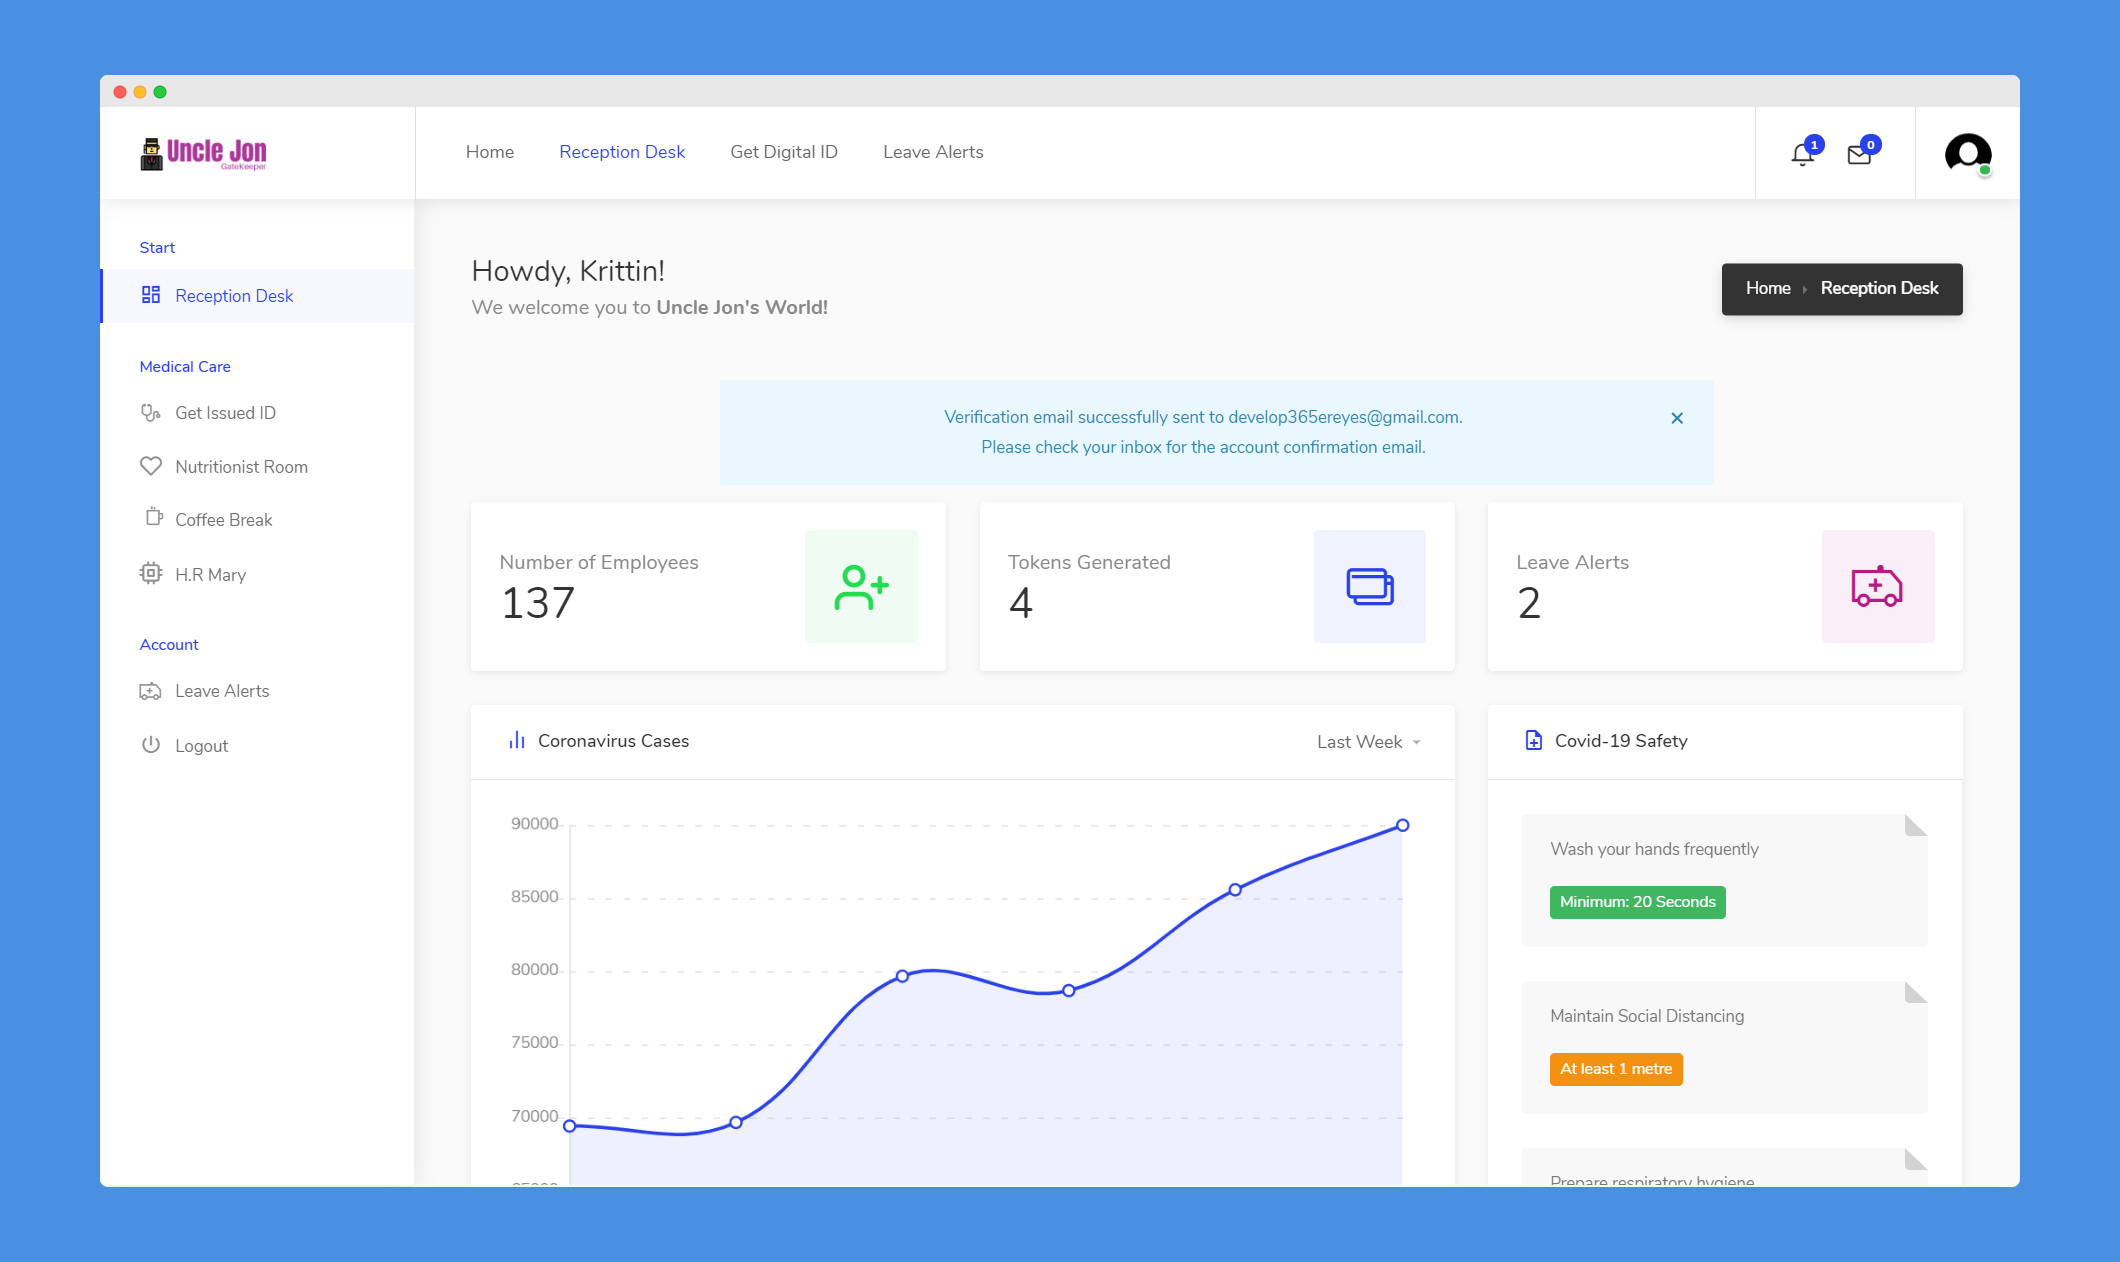Click the add employee icon
Viewport: 2120px width, 1262px height.
click(x=861, y=587)
